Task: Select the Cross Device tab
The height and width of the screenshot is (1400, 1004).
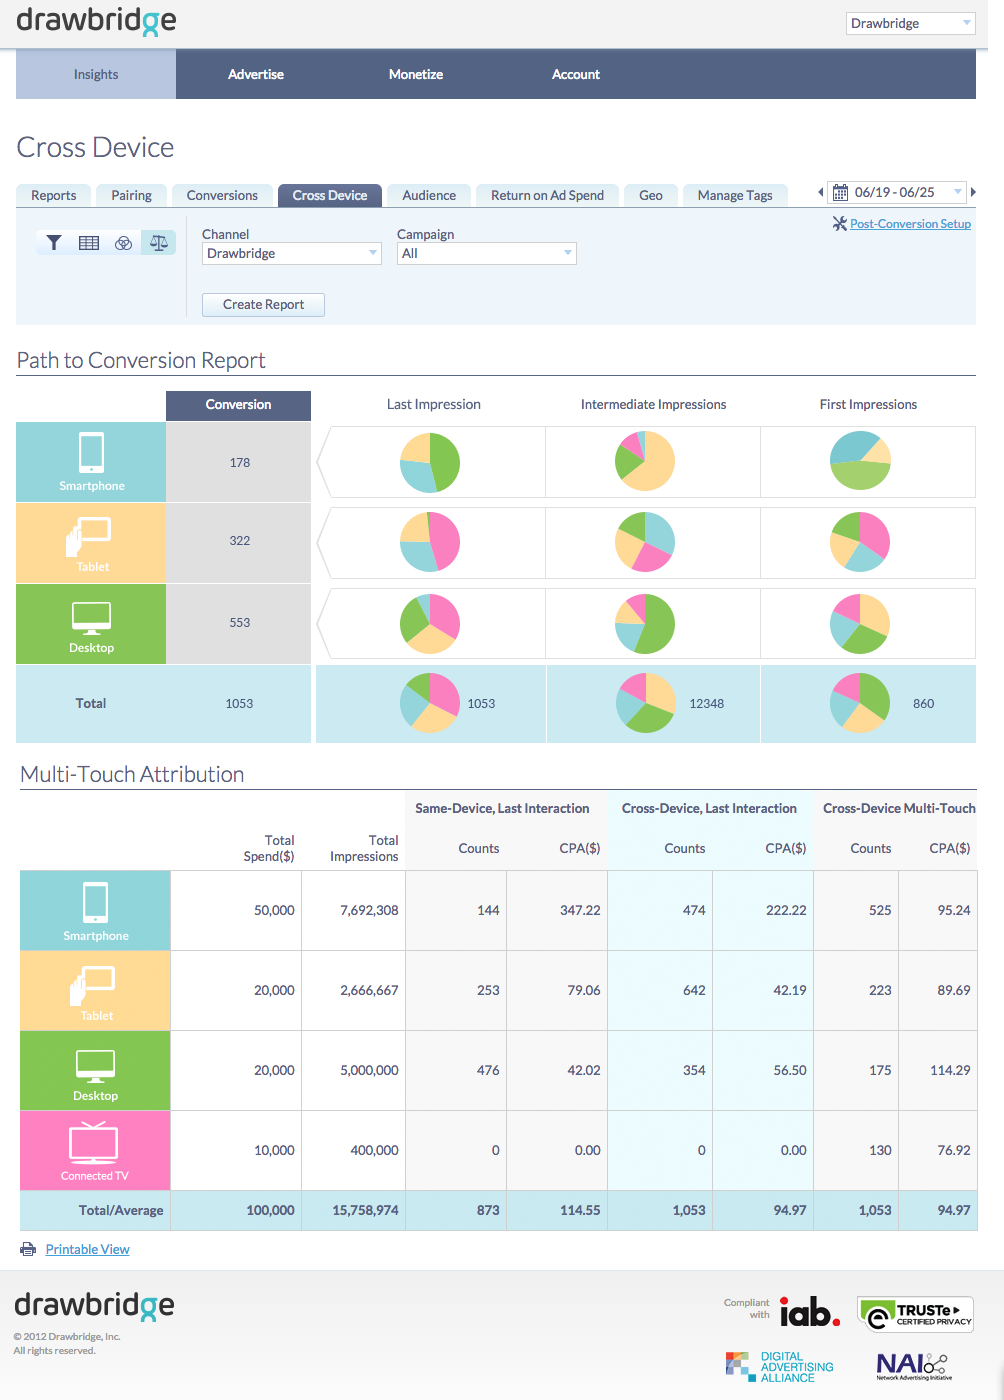Action: tap(330, 195)
